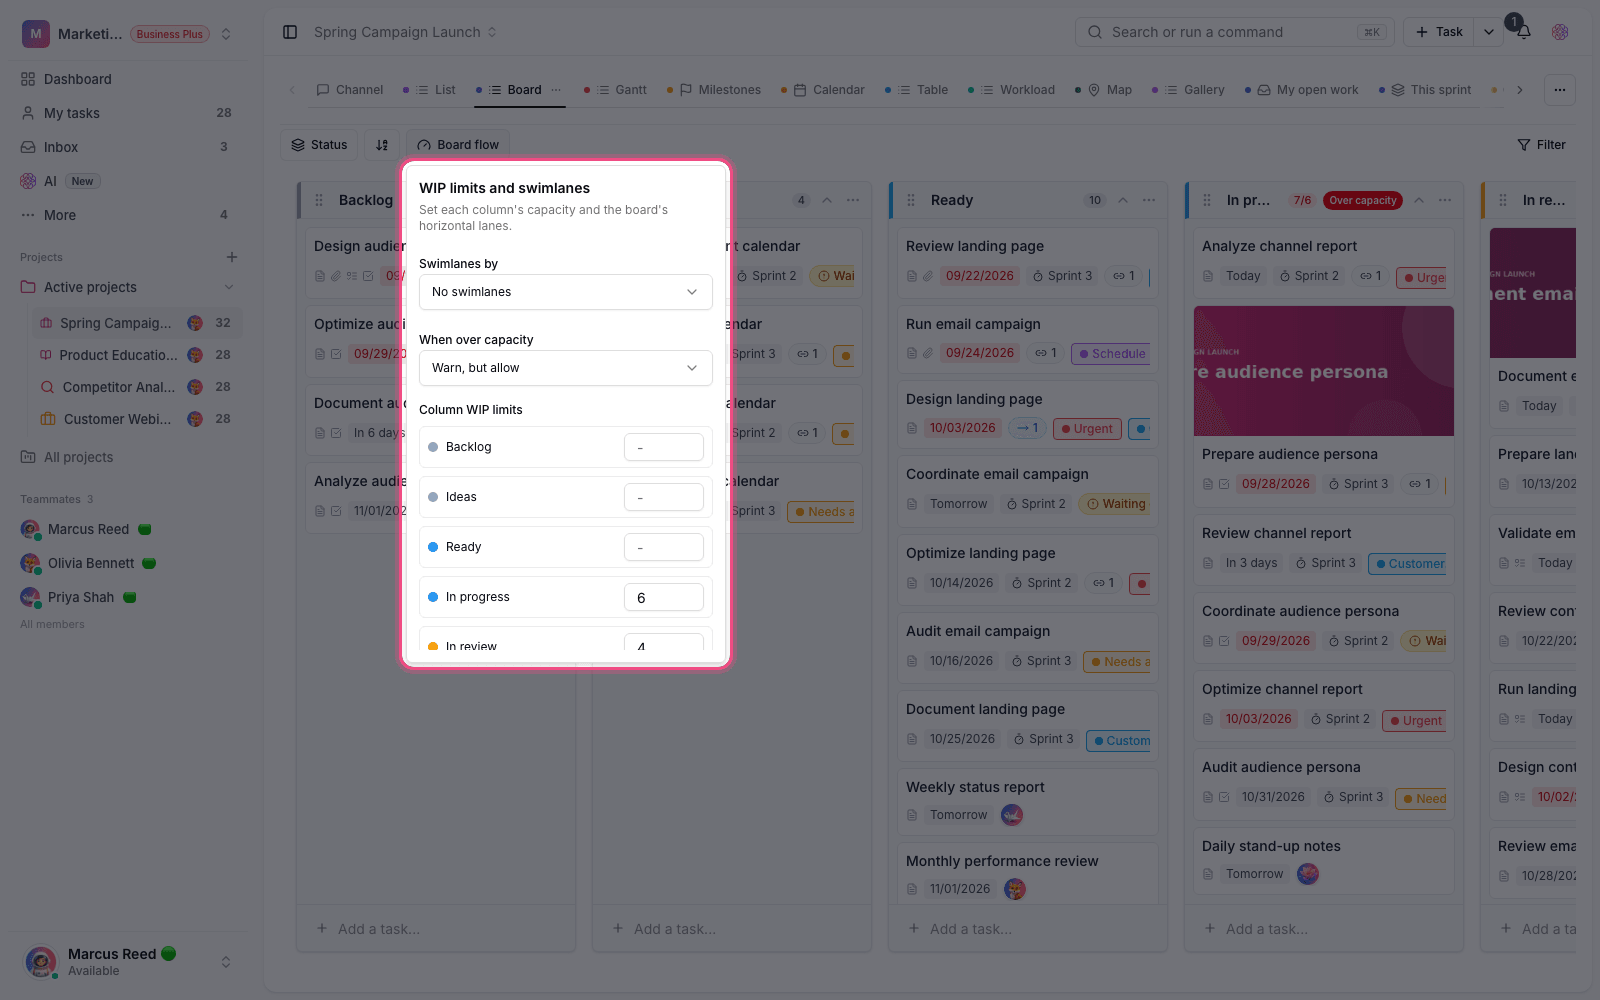Switch to the Workload view tab
Viewport: 1600px width, 1000px height.
pyautogui.click(x=1011, y=90)
